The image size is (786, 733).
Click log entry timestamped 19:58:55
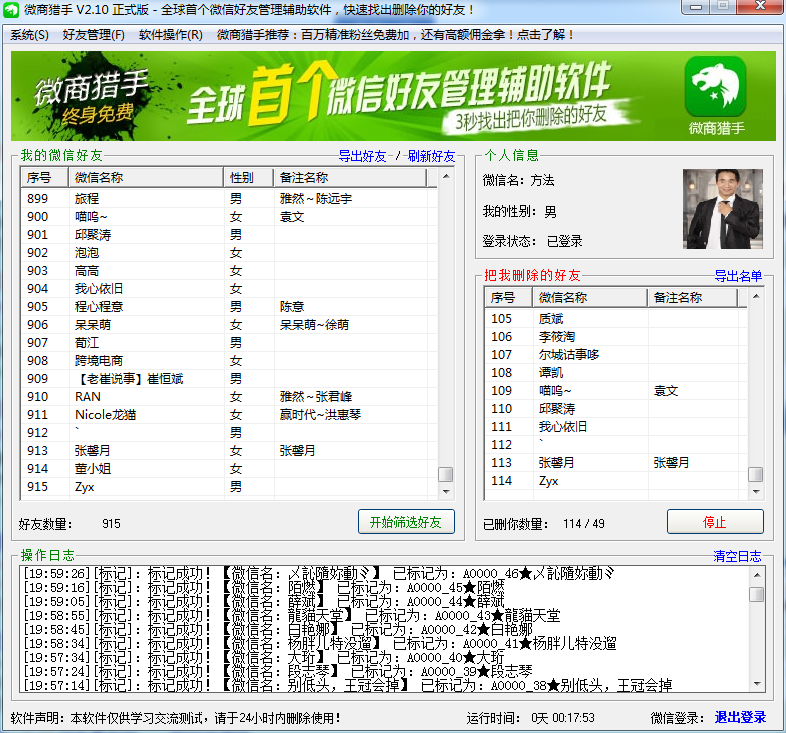[292, 616]
